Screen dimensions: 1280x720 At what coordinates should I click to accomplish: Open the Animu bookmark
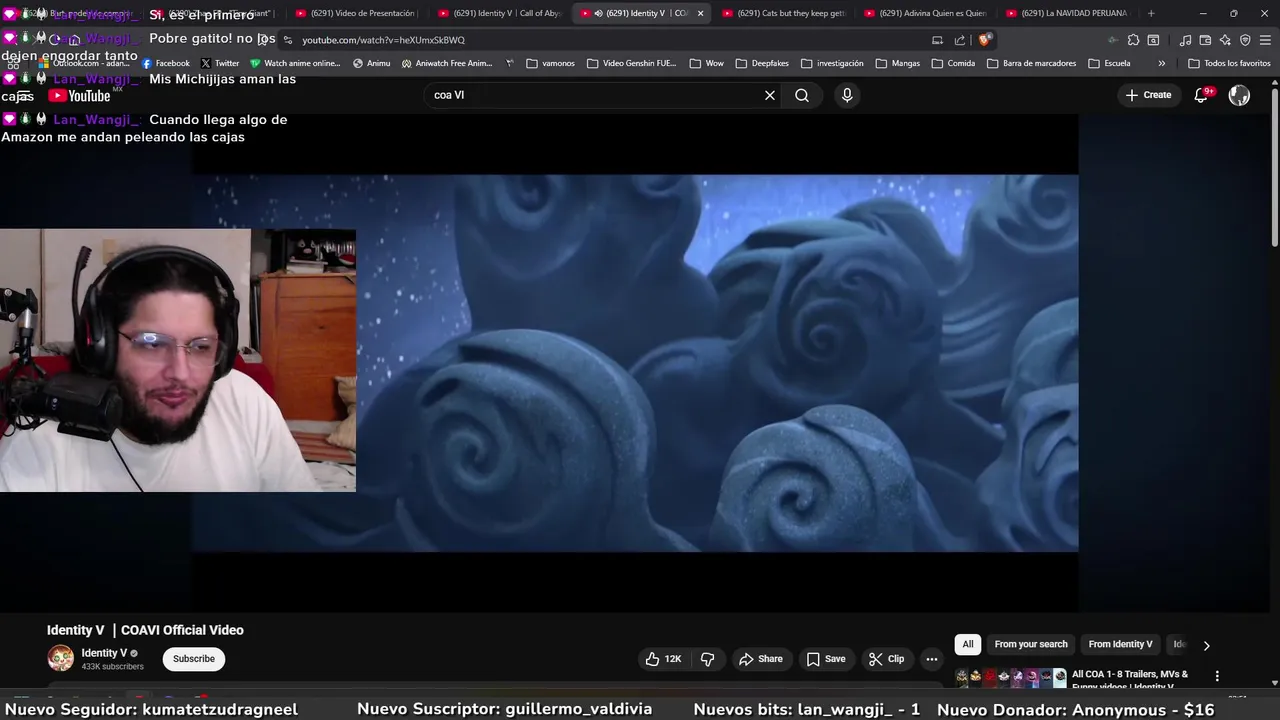[372, 63]
